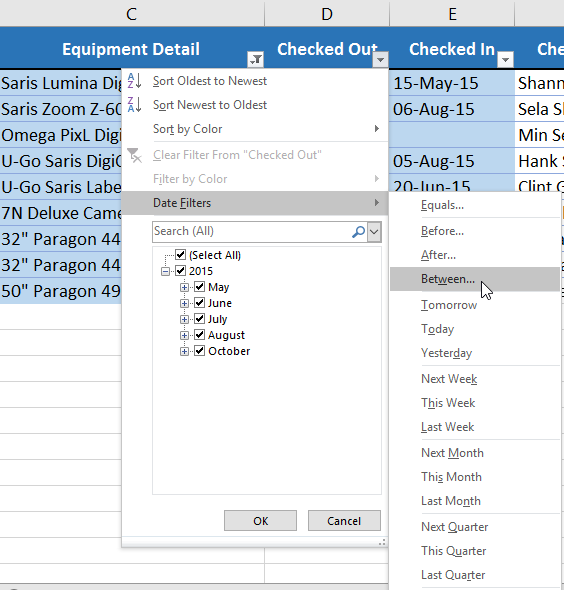564x590 pixels.
Task: Filter dates by Last Week
Action: click(x=475, y=427)
